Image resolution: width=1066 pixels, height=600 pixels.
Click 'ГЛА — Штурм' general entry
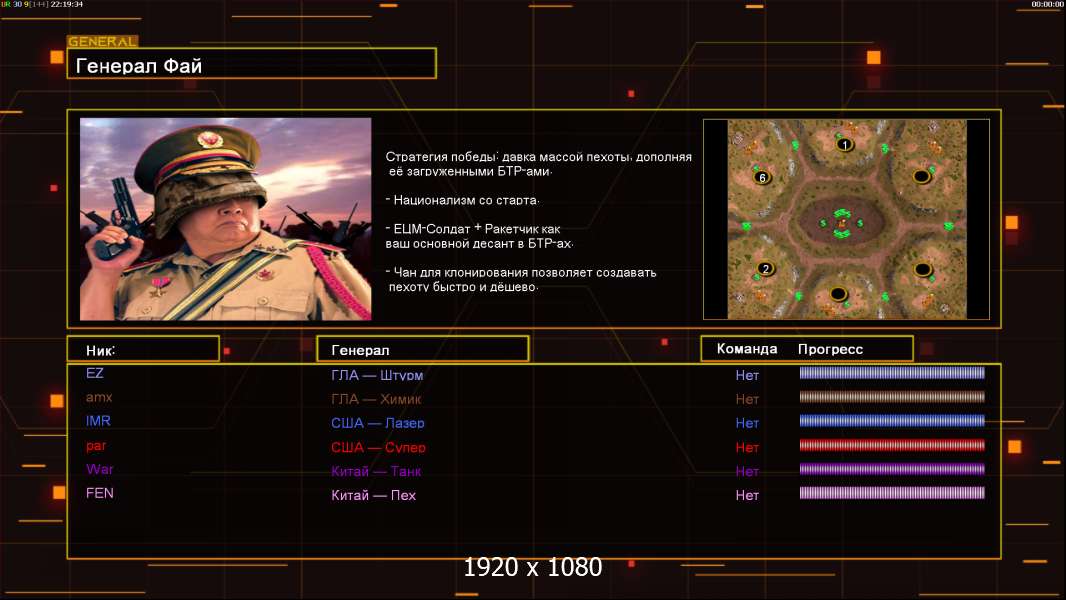pyautogui.click(x=377, y=375)
